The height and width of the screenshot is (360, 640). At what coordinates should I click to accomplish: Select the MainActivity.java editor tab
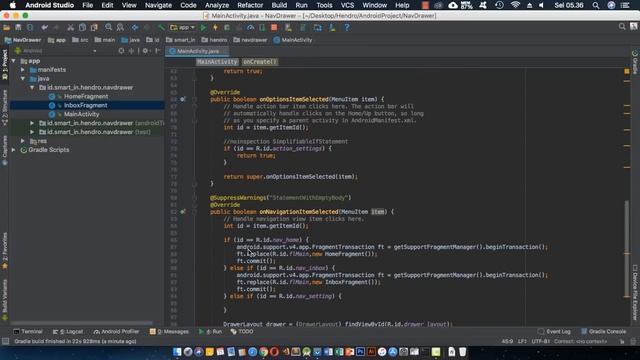(198, 51)
